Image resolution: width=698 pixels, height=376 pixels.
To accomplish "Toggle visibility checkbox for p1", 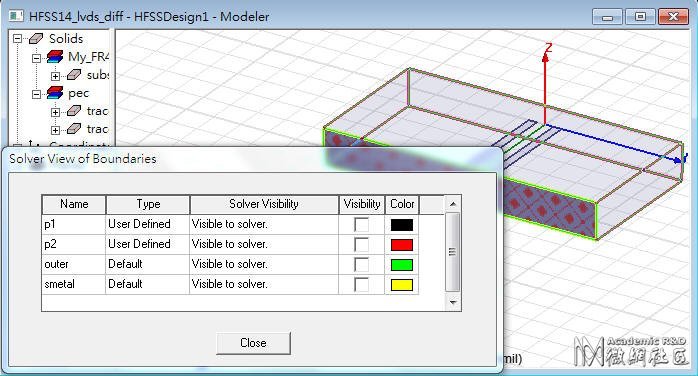I will (361, 224).
